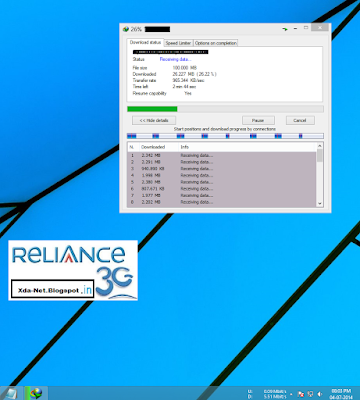Expand the hidden tray icons arrow

(291, 394)
